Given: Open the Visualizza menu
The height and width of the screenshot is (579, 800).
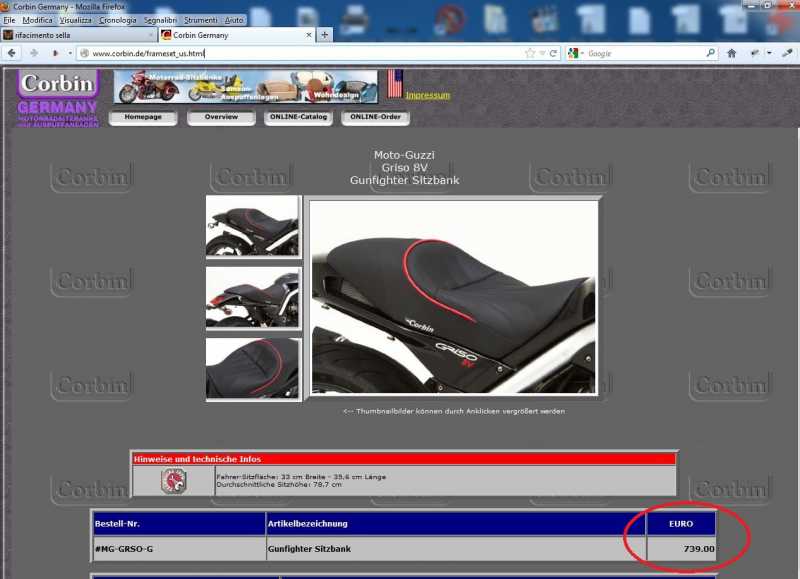Looking at the screenshot, I should coord(76,20).
